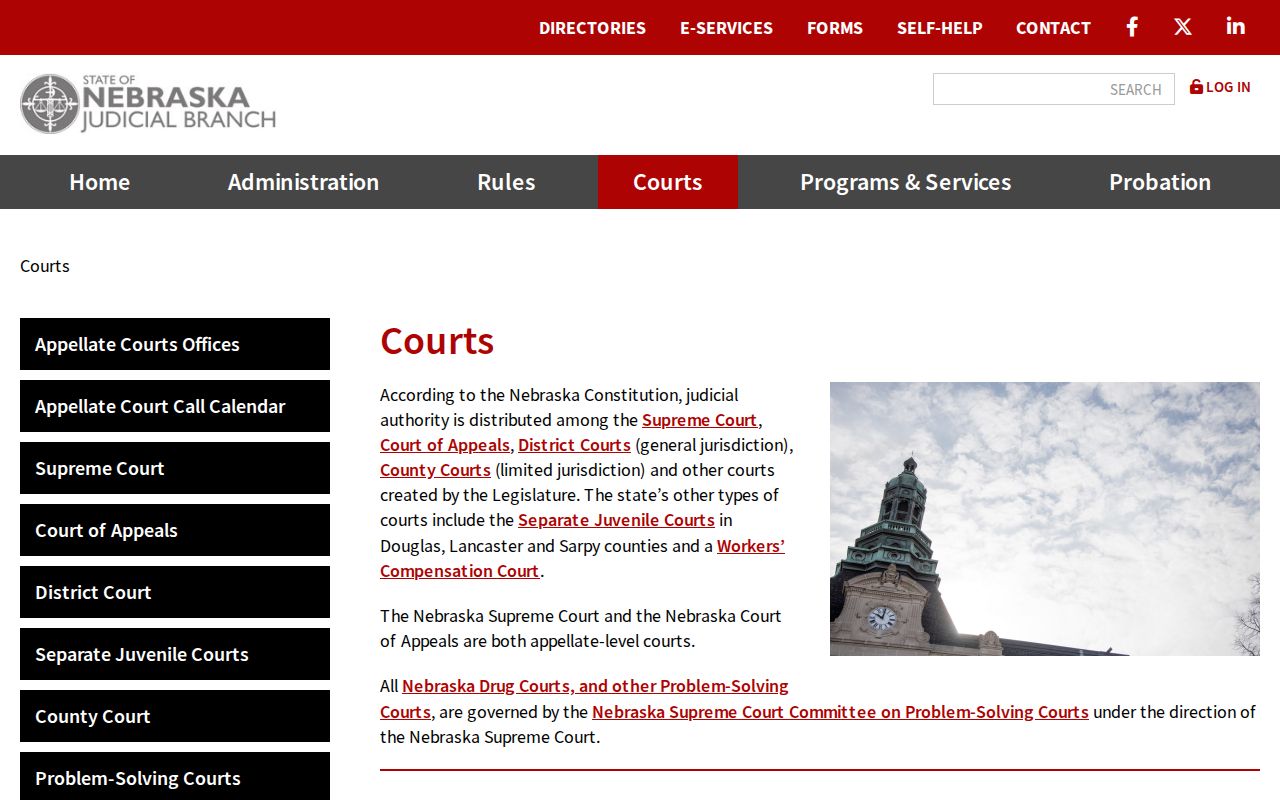This screenshot has width=1280, height=800.
Task: Follow the Nebraska Drug Courts link
Action: click(595, 686)
